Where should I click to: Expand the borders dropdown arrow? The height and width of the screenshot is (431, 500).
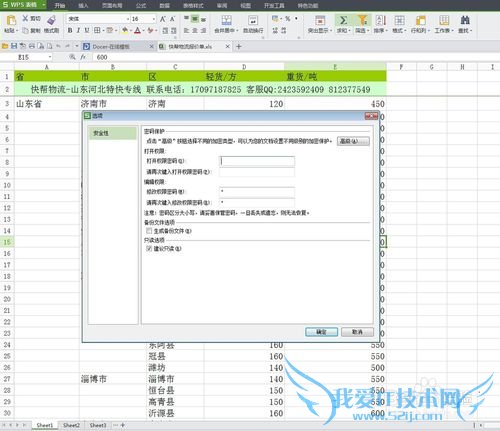[x=103, y=31]
